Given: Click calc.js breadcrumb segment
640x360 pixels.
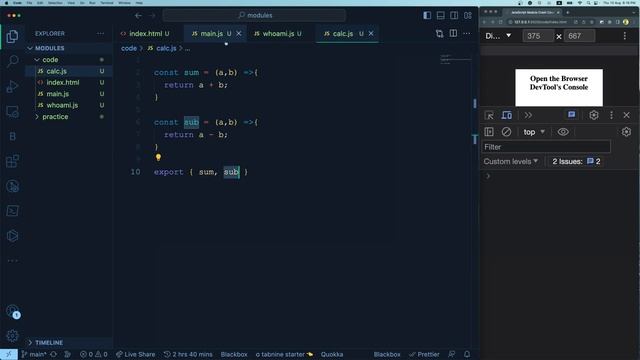Looking at the screenshot, I should [162, 48].
